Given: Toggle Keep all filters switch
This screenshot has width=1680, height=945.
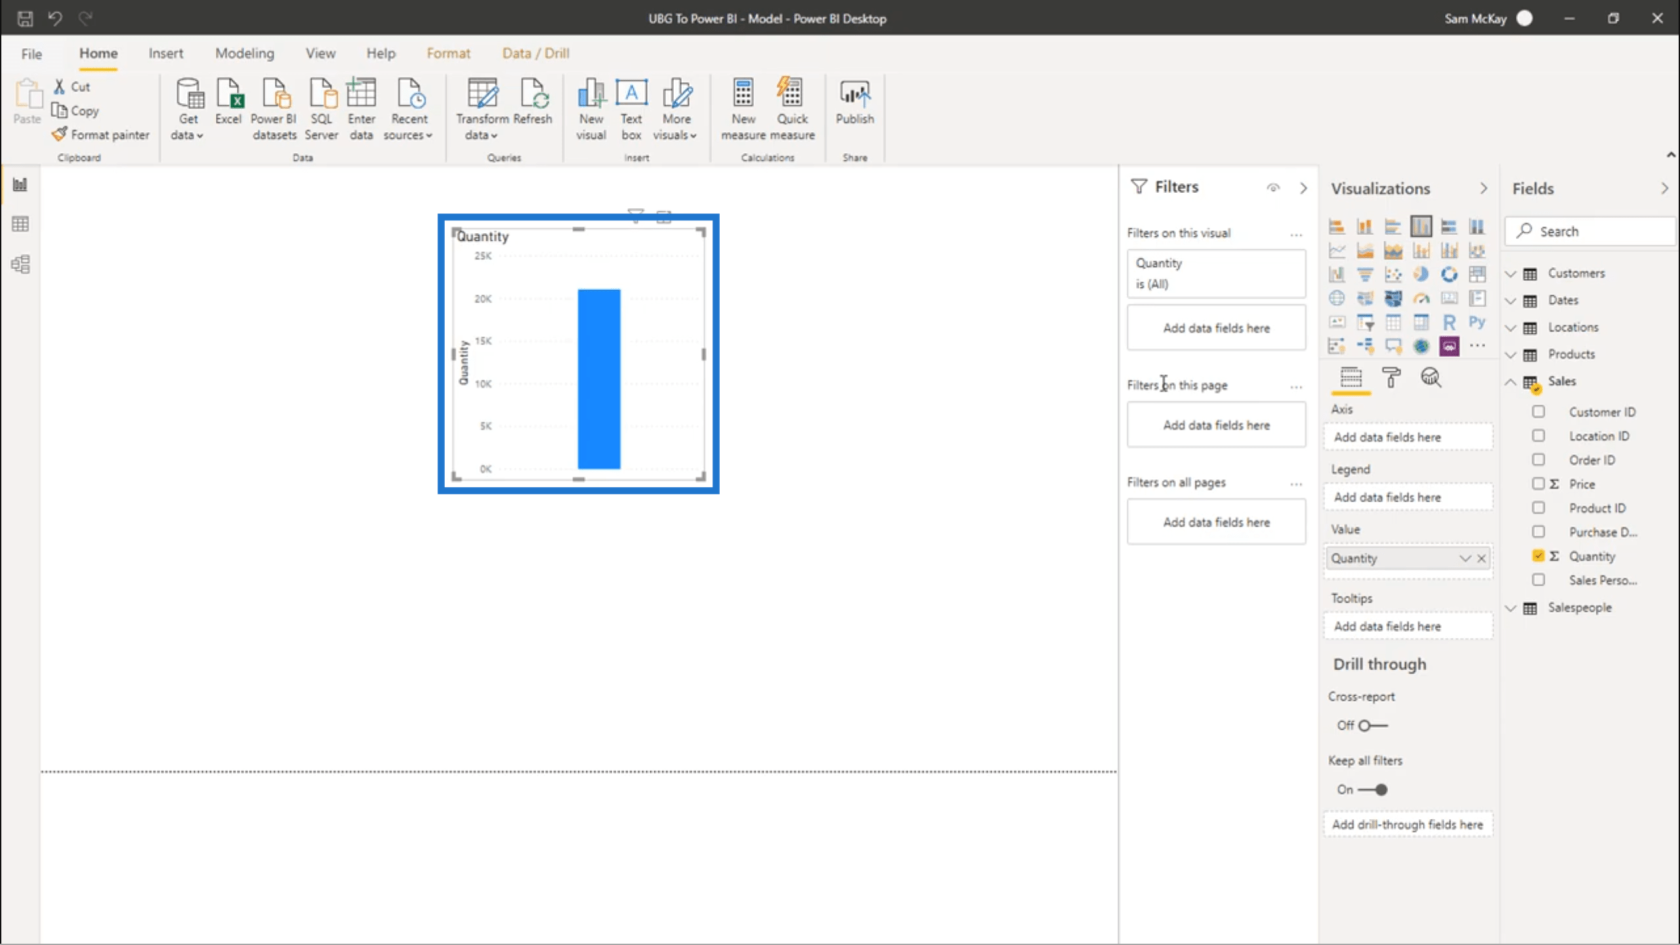Looking at the screenshot, I should [x=1373, y=789].
